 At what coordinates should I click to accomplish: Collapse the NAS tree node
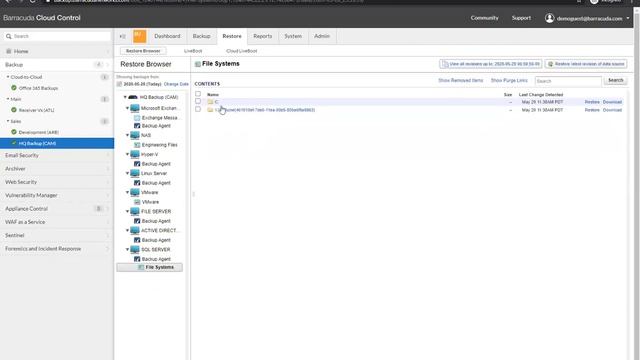pyautogui.click(x=127, y=135)
